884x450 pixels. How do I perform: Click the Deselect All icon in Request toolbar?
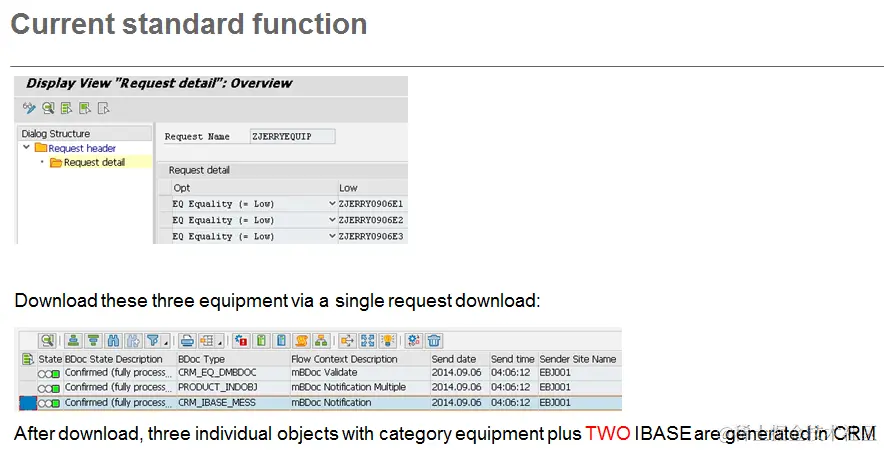click(x=103, y=108)
